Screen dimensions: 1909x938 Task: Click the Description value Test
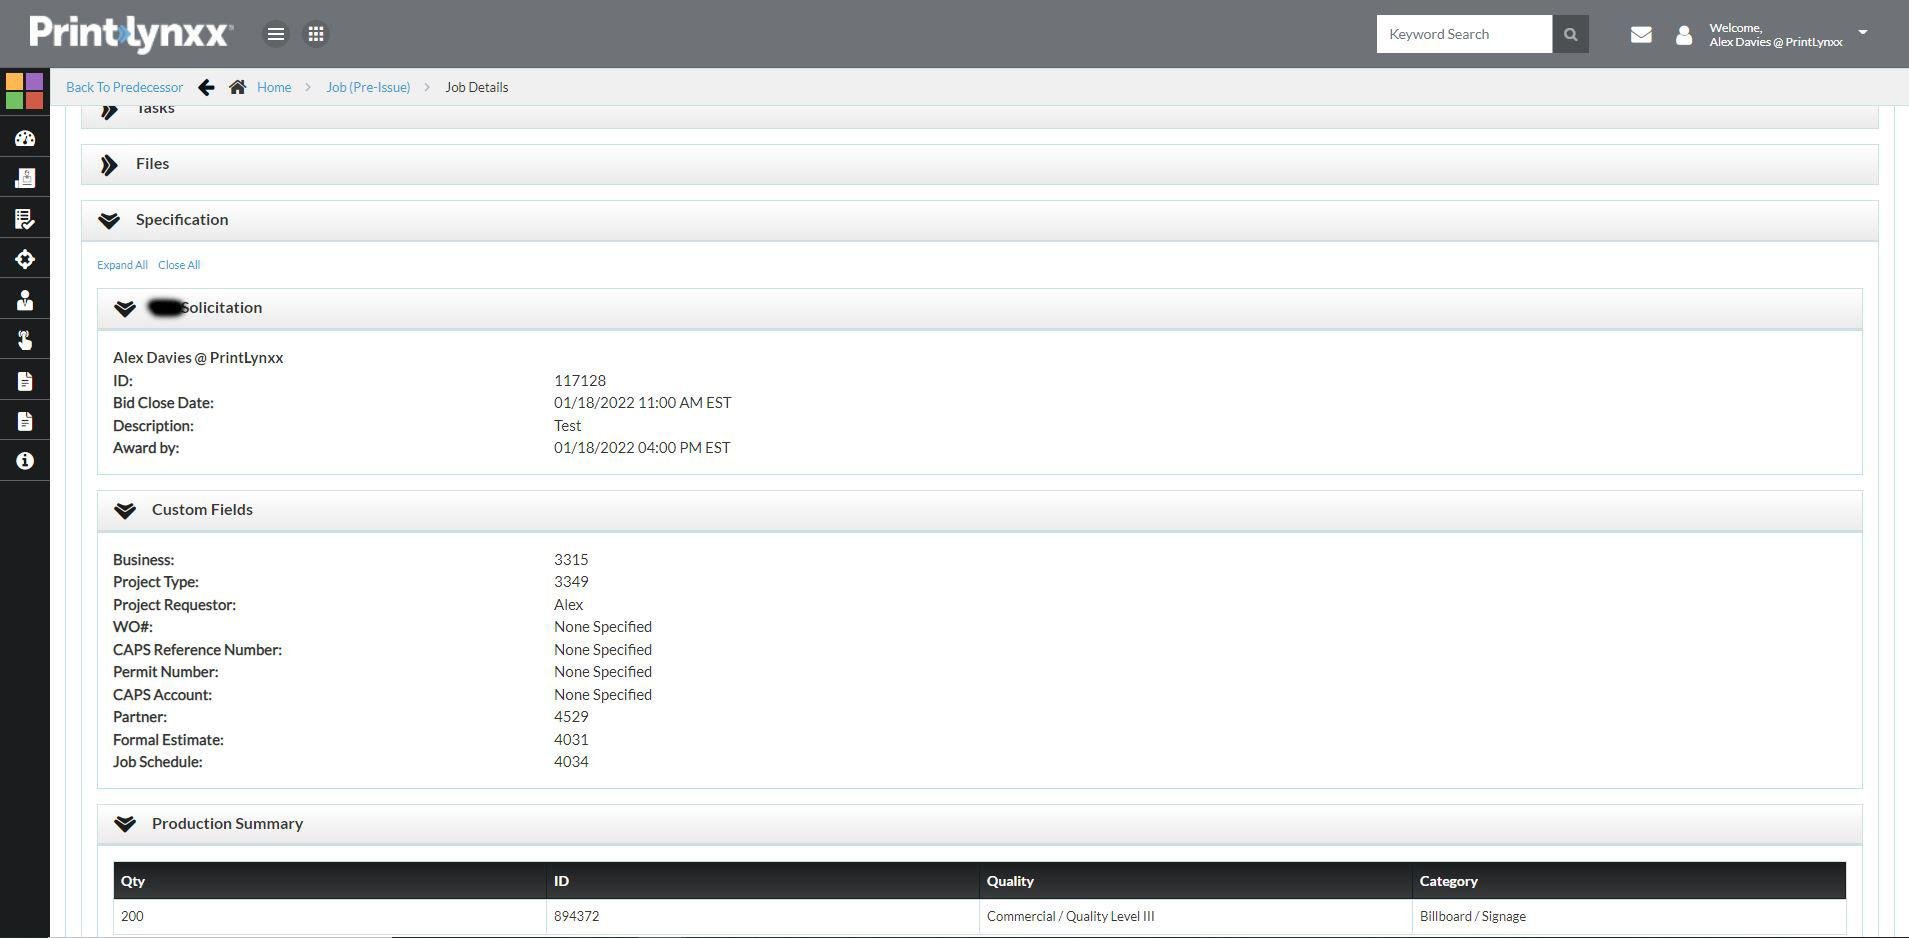(x=567, y=426)
